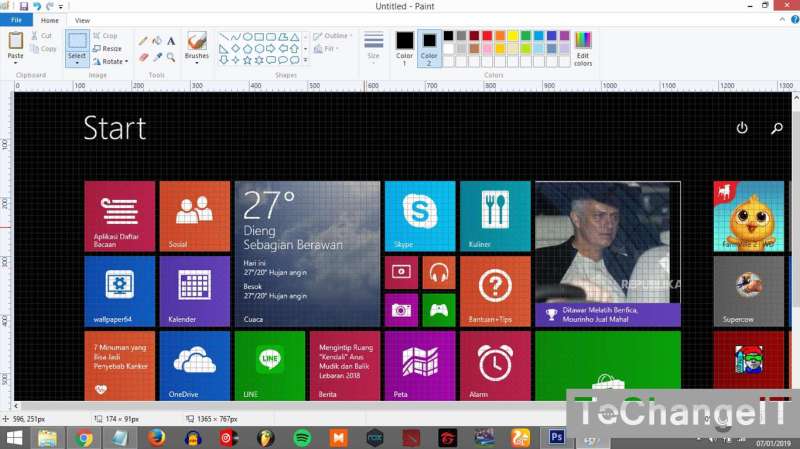The height and width of the screenshot is (449, 800).
Task: Collapse the ribbon with the chevron
Action: [782, 19]
